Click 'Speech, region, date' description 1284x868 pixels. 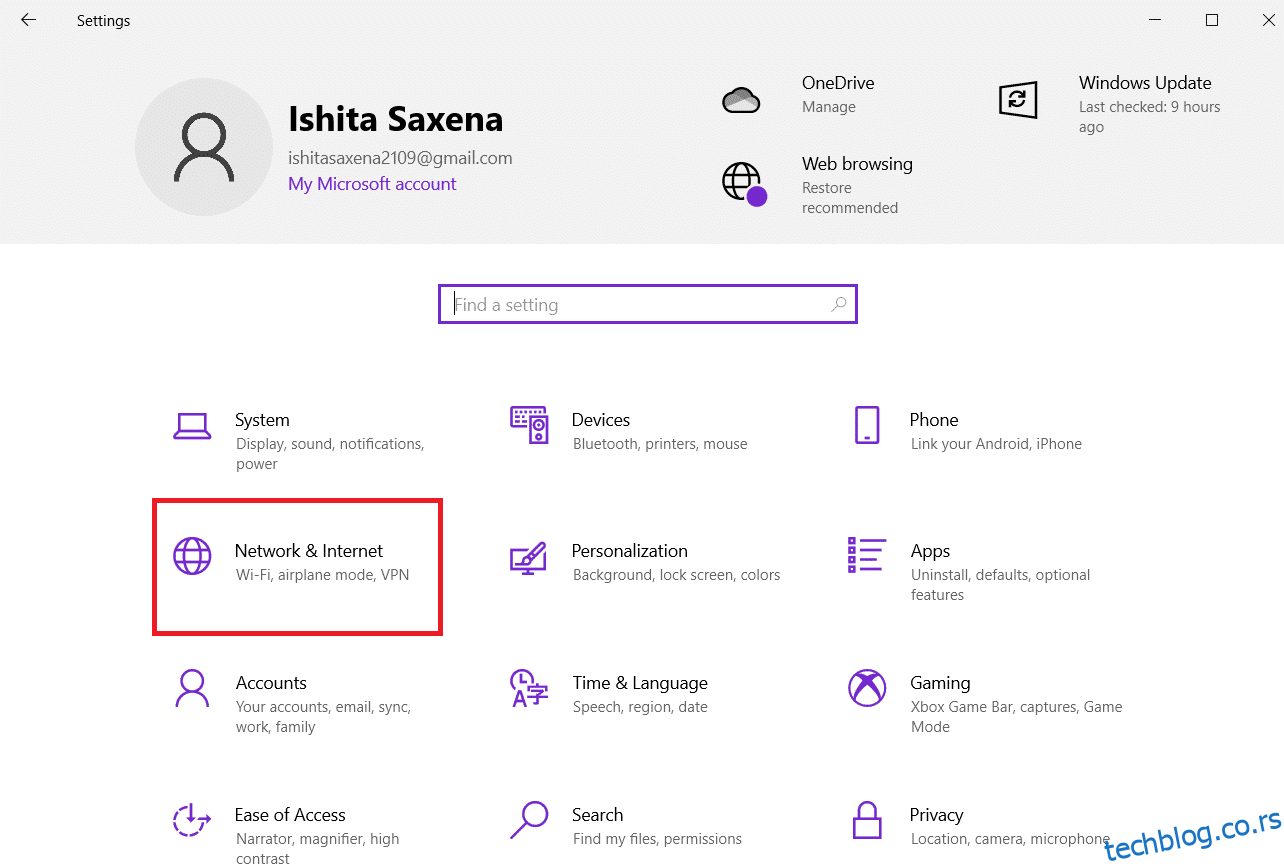pos(640,707)
